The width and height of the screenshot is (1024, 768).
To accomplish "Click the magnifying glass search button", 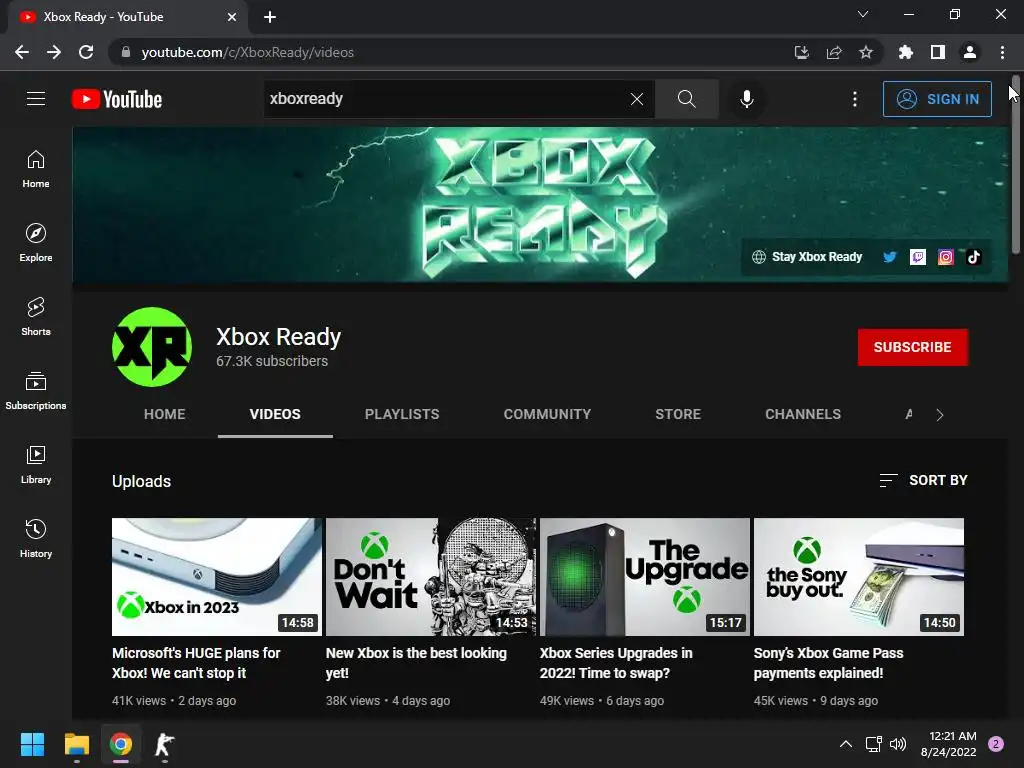I will click(686, 99).
